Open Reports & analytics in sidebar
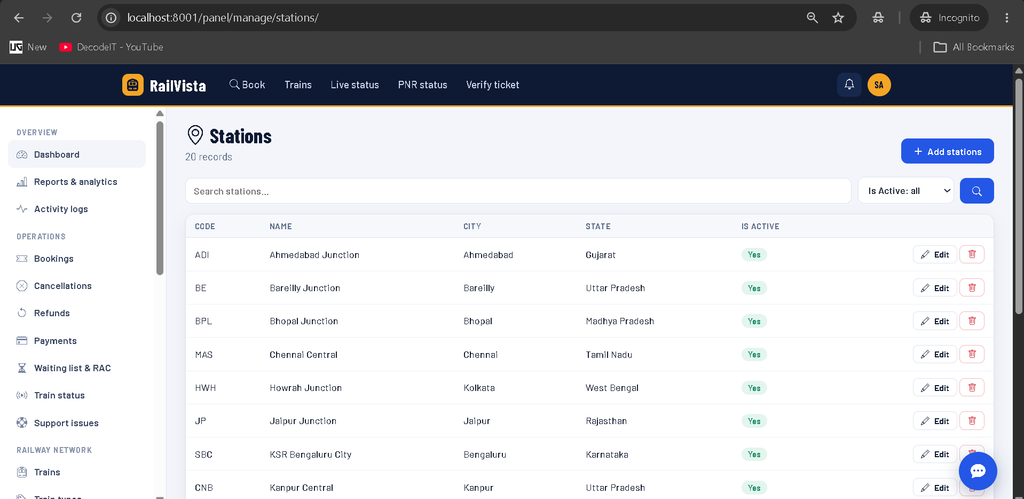The image size is (1024, 499). pos(76,182)
